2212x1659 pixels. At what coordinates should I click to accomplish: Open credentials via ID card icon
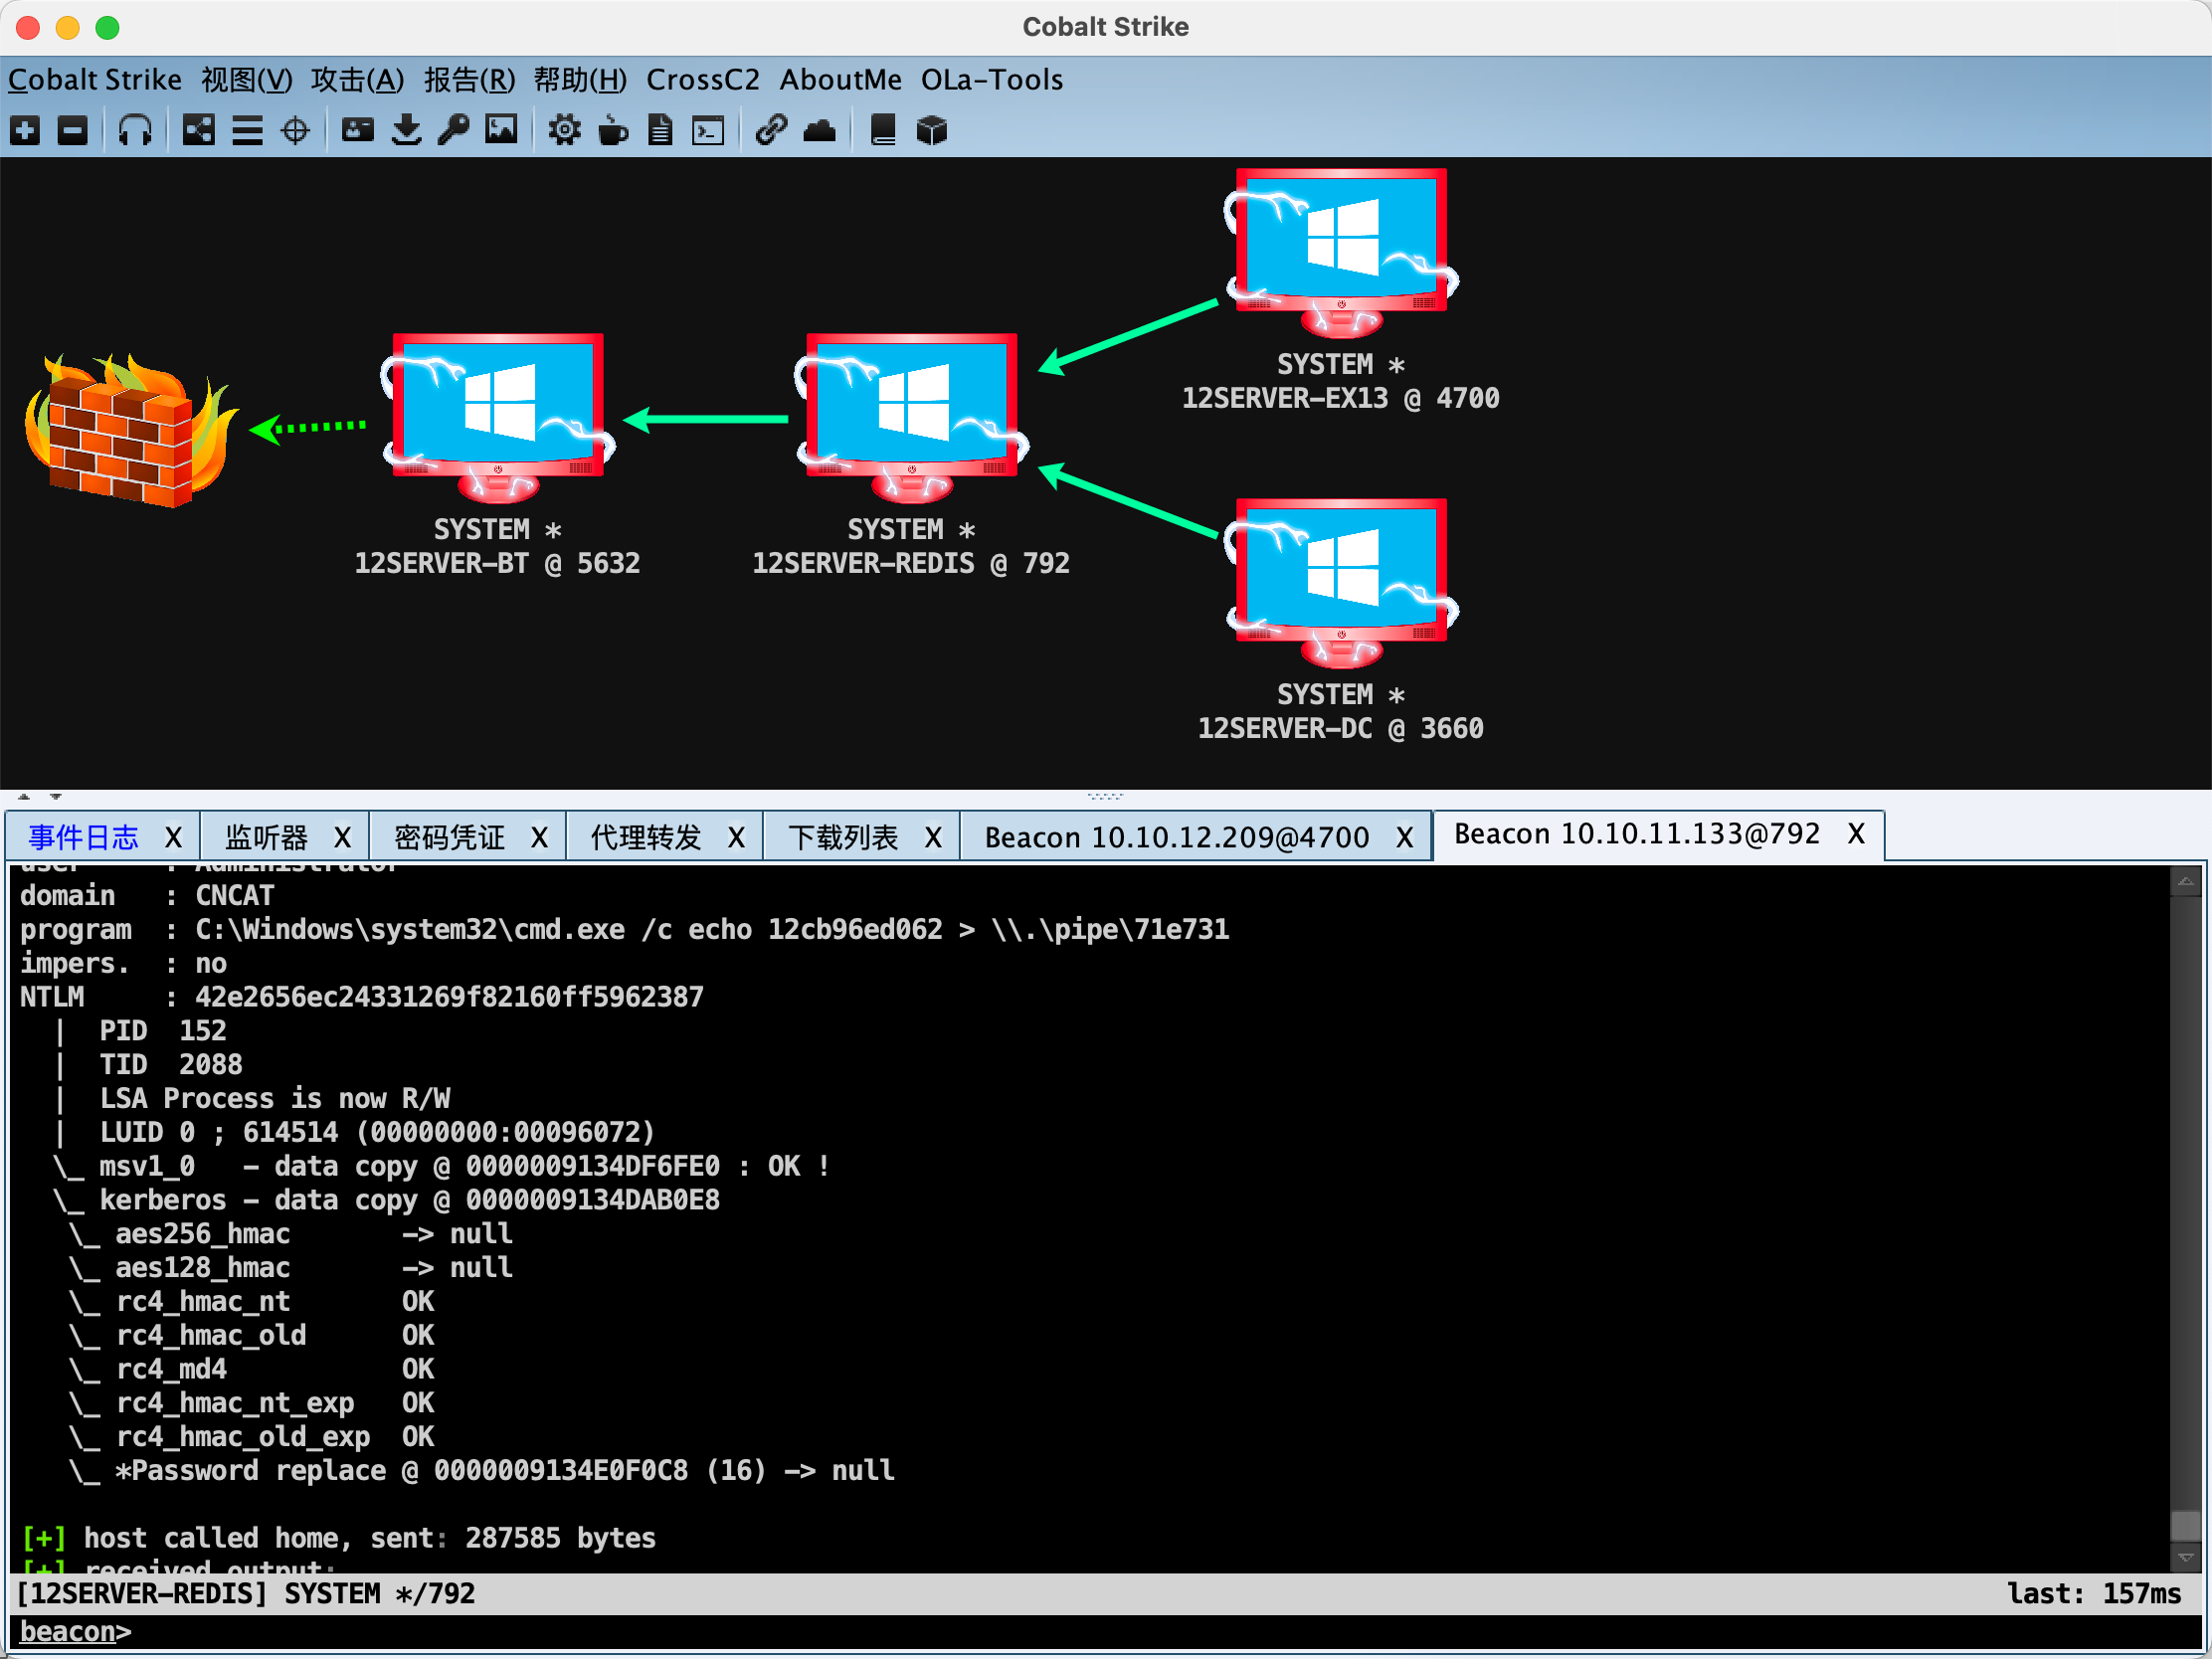357,130
